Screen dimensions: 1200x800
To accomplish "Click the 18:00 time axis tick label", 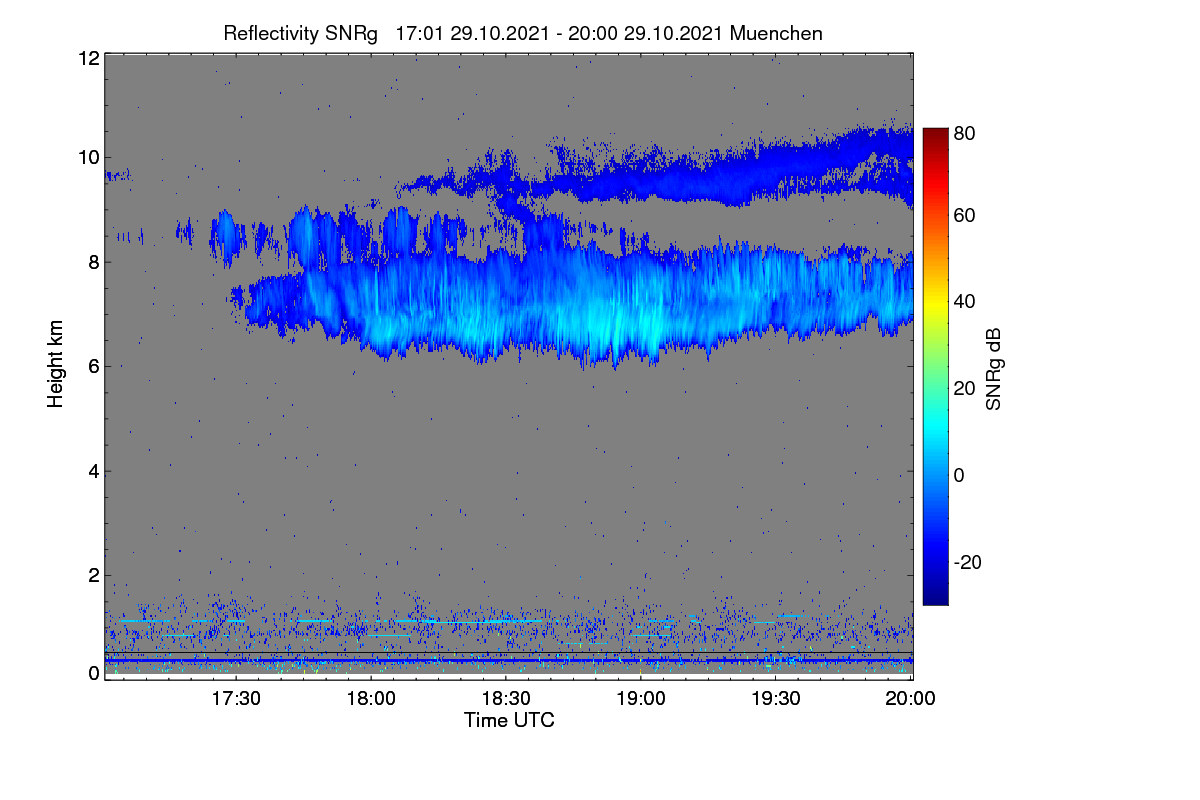I will click(372, 699).
